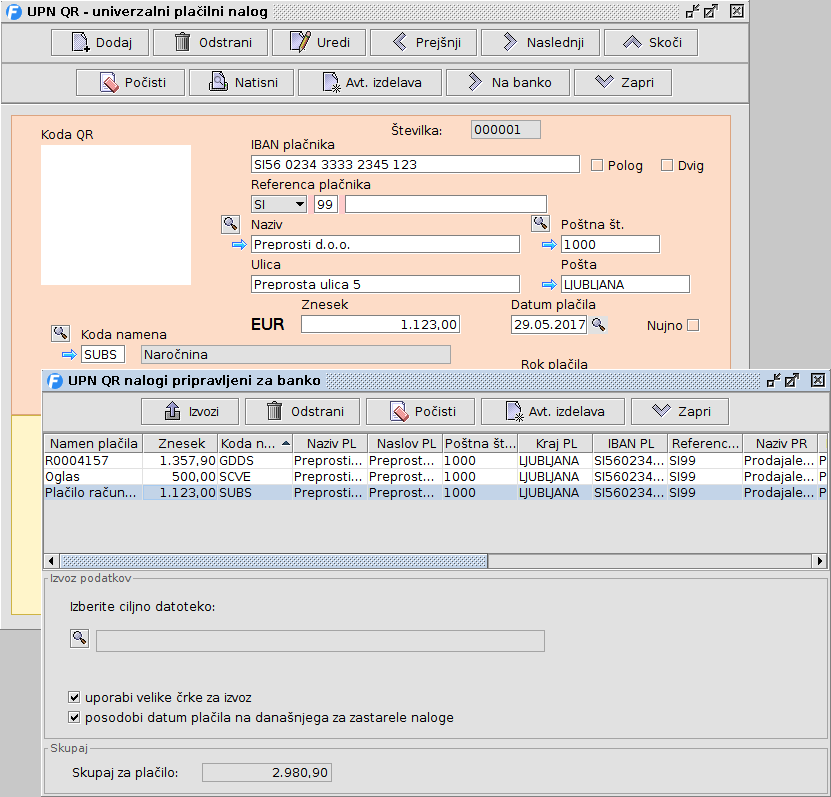Tick the Nujno checkbox
This screenshot has width=831, height=797.
pyautogui.click(x=692, y=325)
